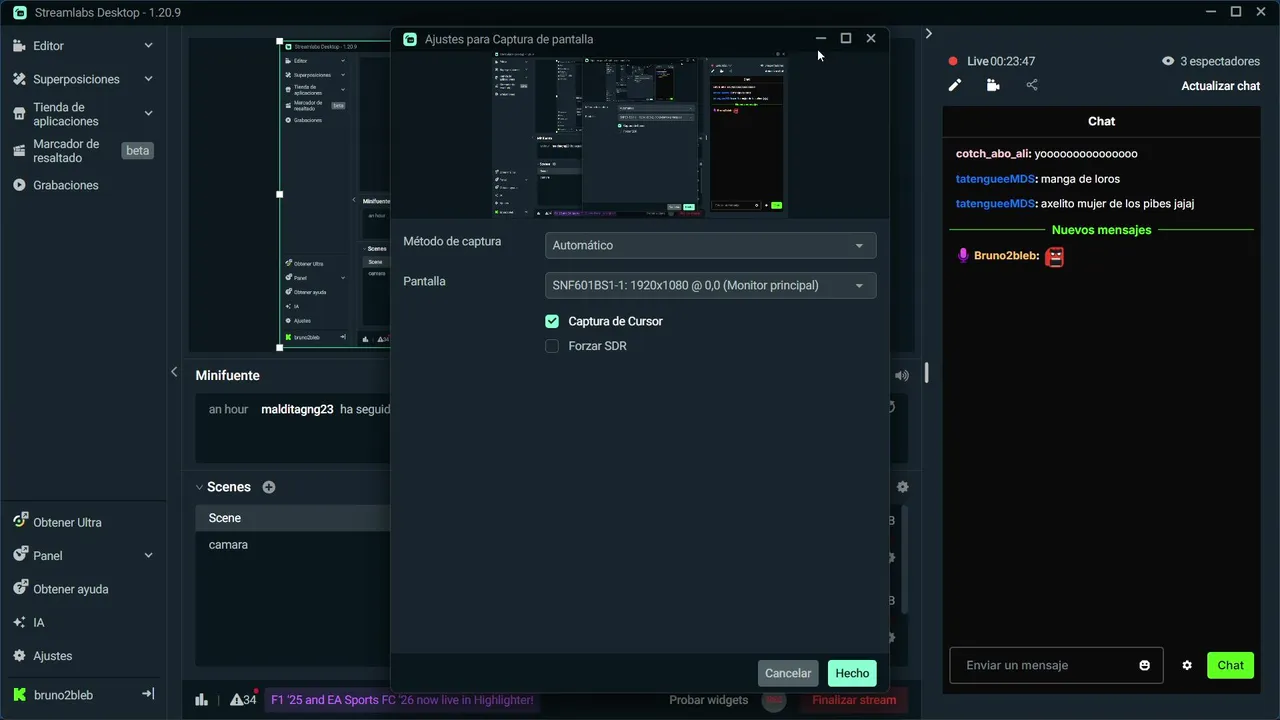The image size is (1280, 720).
Task: Open Tienda de aplicaciones
Action: (x=65, y=114)
